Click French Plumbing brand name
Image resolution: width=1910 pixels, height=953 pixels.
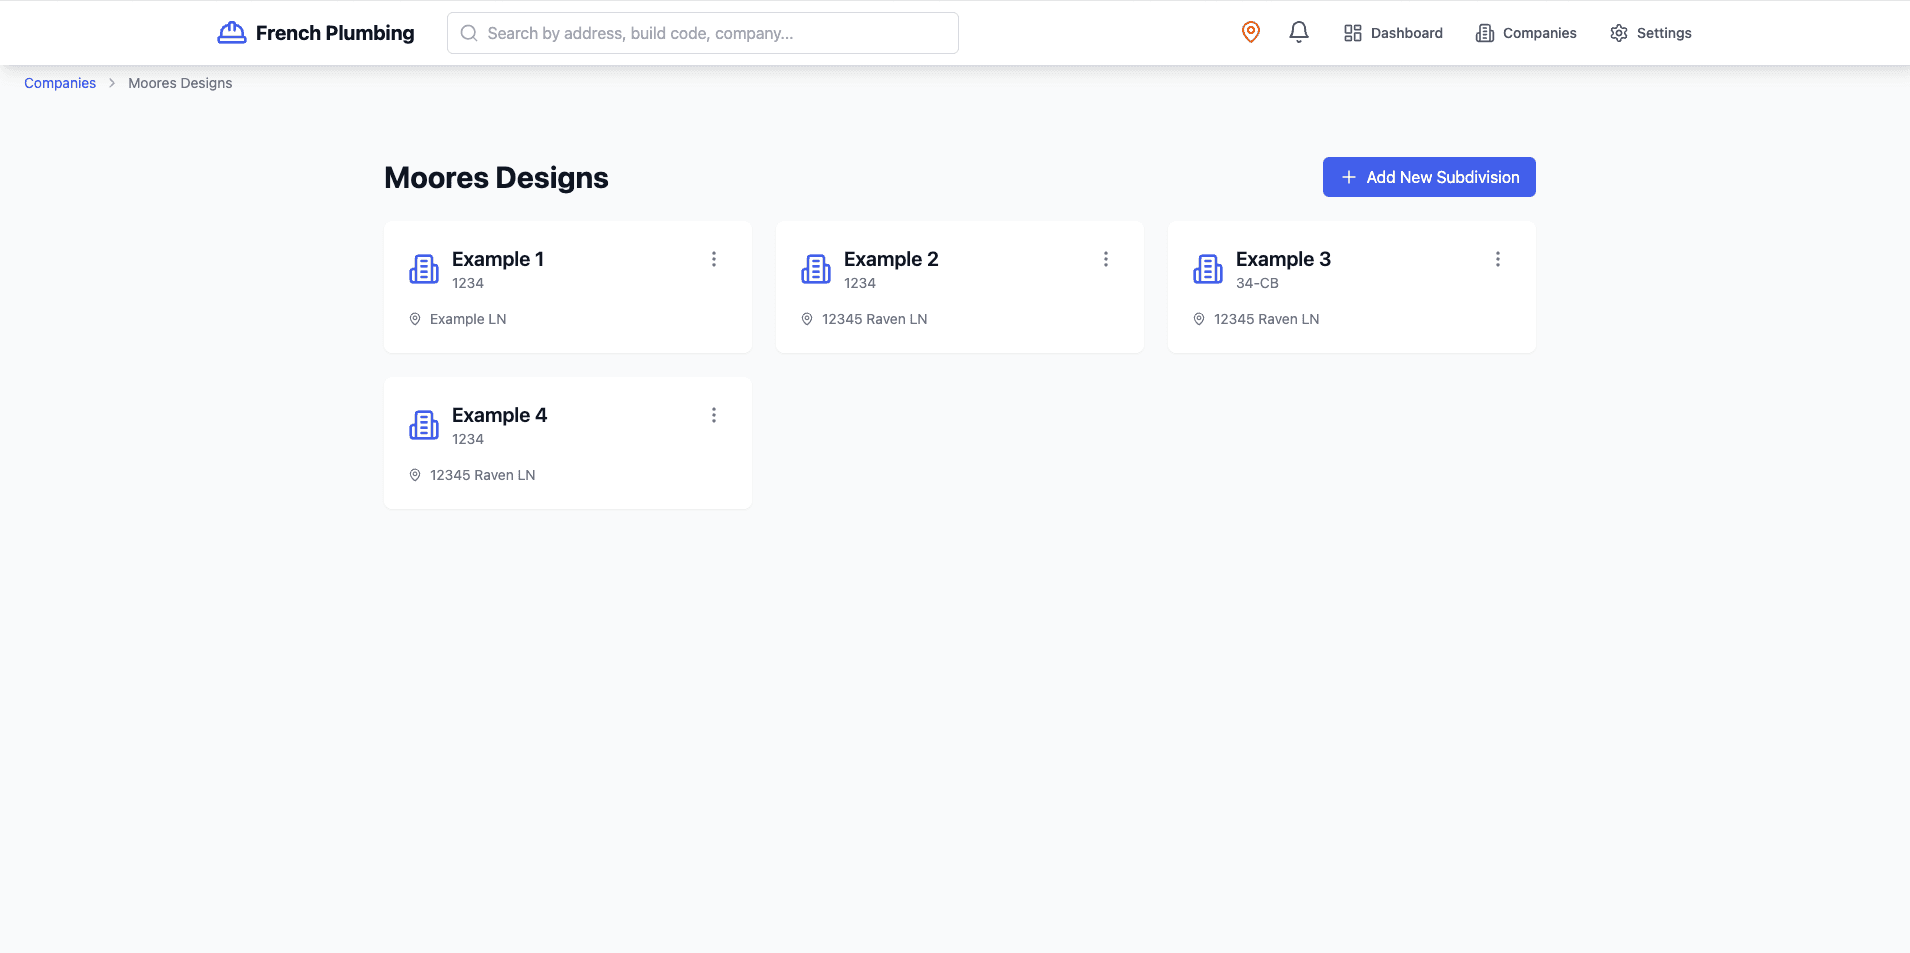[x=335, y=33]
